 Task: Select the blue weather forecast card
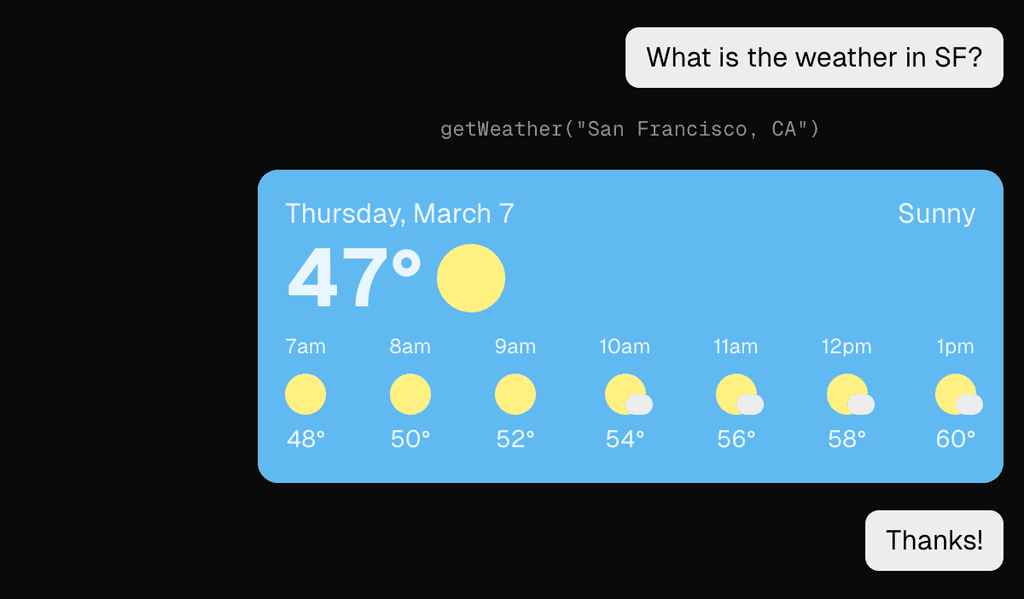coord(630,325)
